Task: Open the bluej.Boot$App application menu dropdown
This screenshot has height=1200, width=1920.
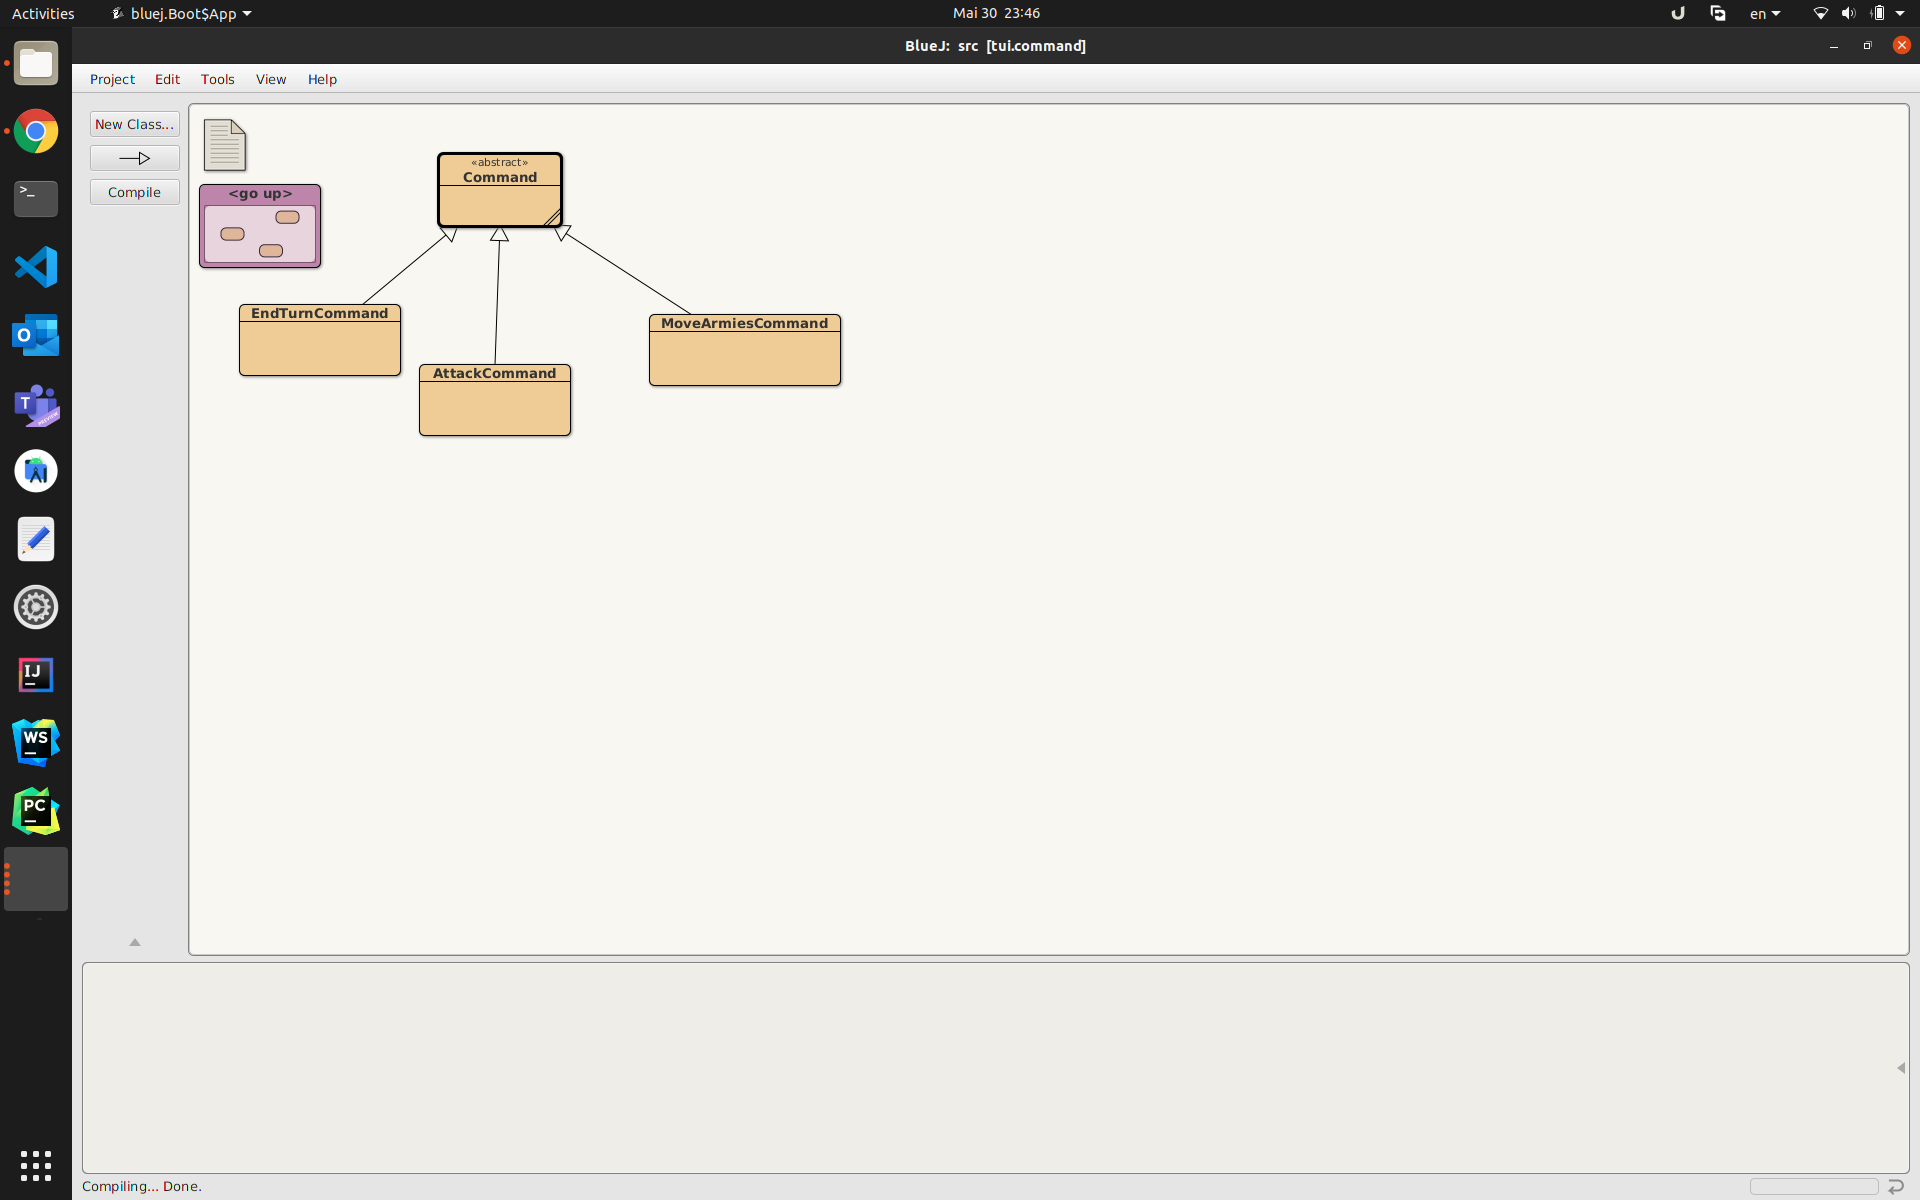Action: coord(182,13)
